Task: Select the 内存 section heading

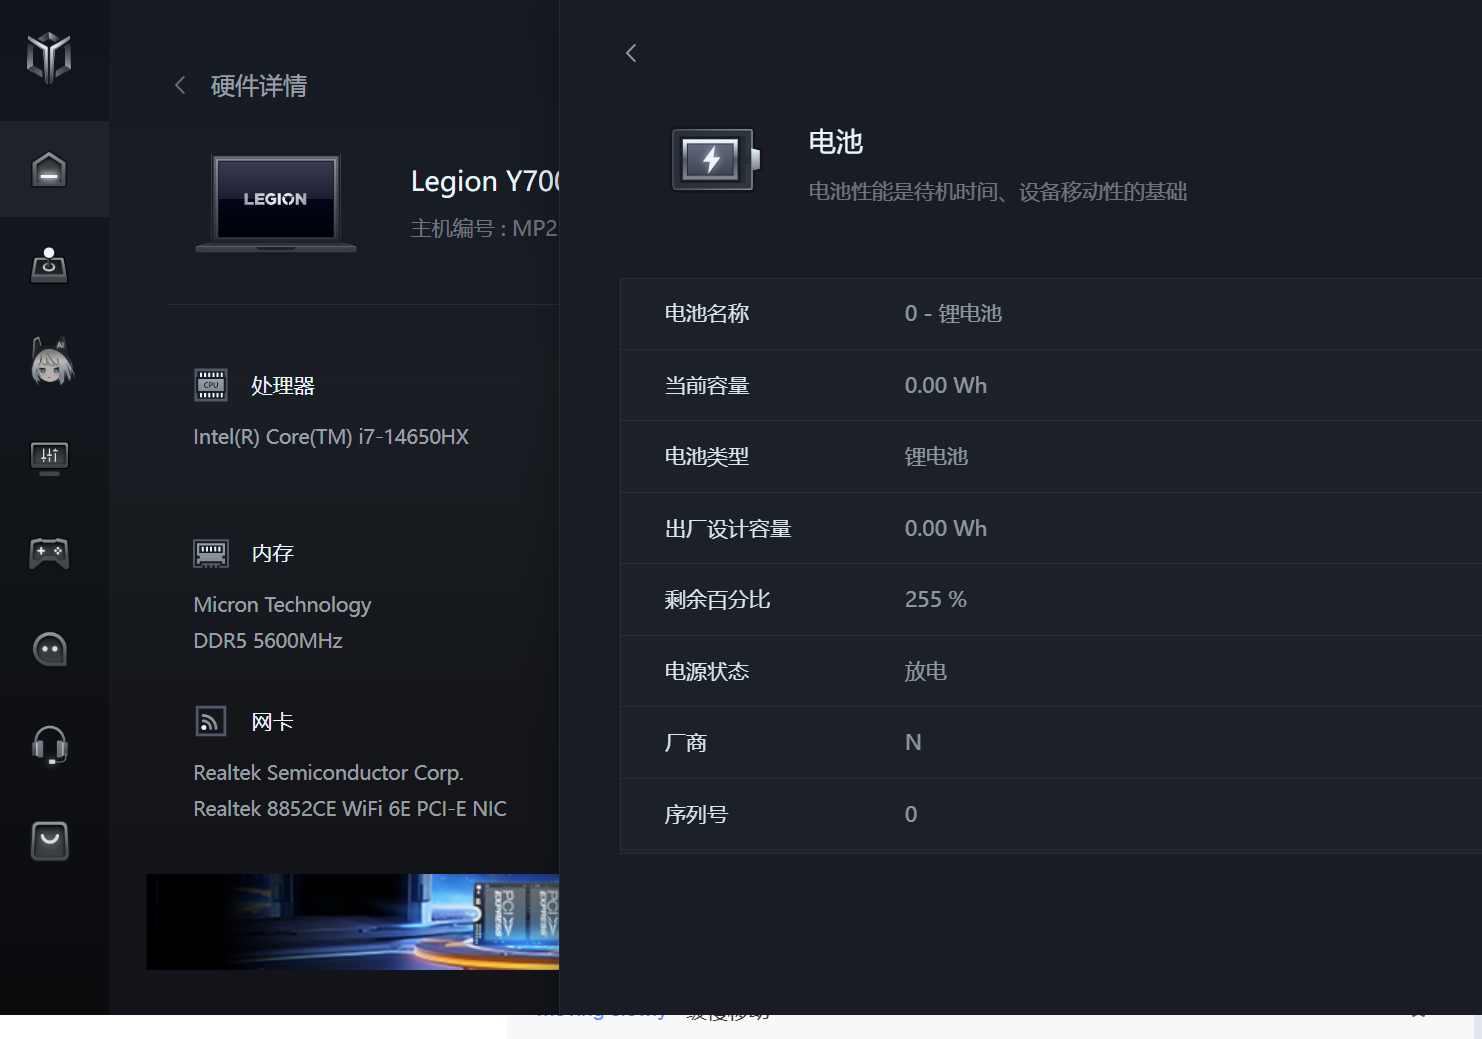Action: [x=272, y=554]
